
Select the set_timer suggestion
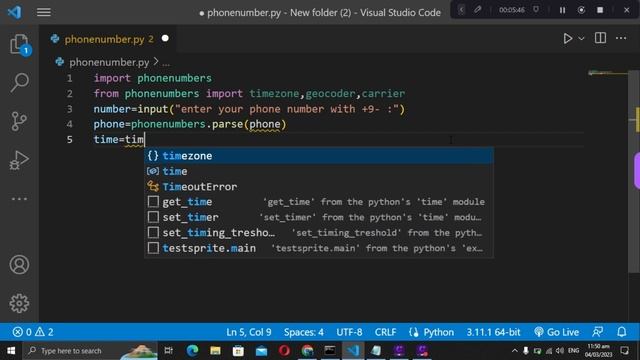click(x=319, y=218)
